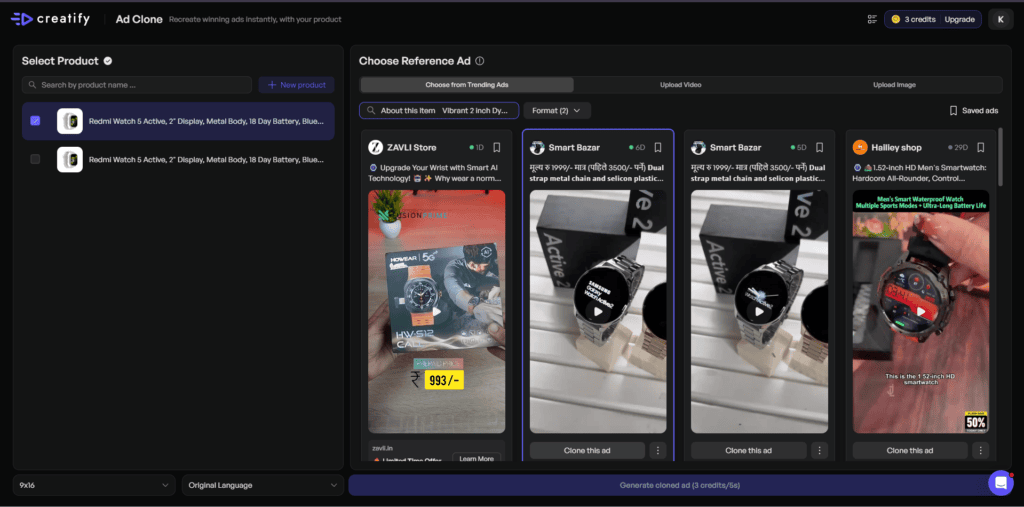The image size is (1024, 507).
Task: Click the Upgrade link
Action: coord(959,20)
